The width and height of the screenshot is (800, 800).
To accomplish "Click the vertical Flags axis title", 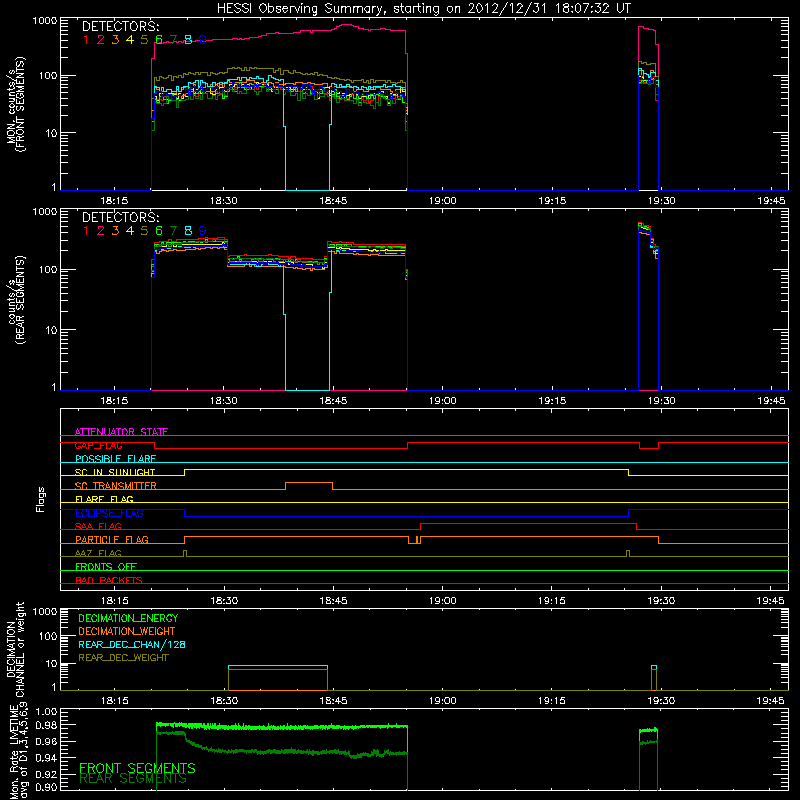I will 41,499.
